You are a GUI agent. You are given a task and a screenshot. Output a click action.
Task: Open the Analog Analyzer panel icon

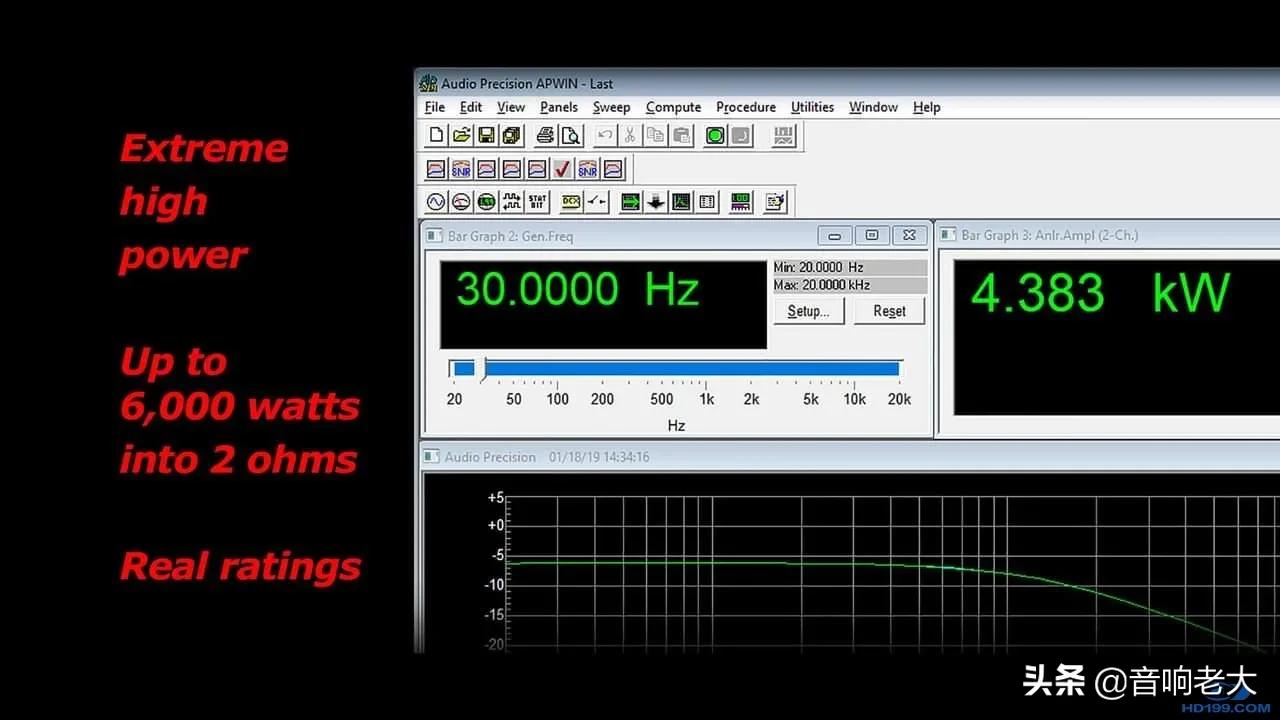pyautogui.click(x=461, y=202)
